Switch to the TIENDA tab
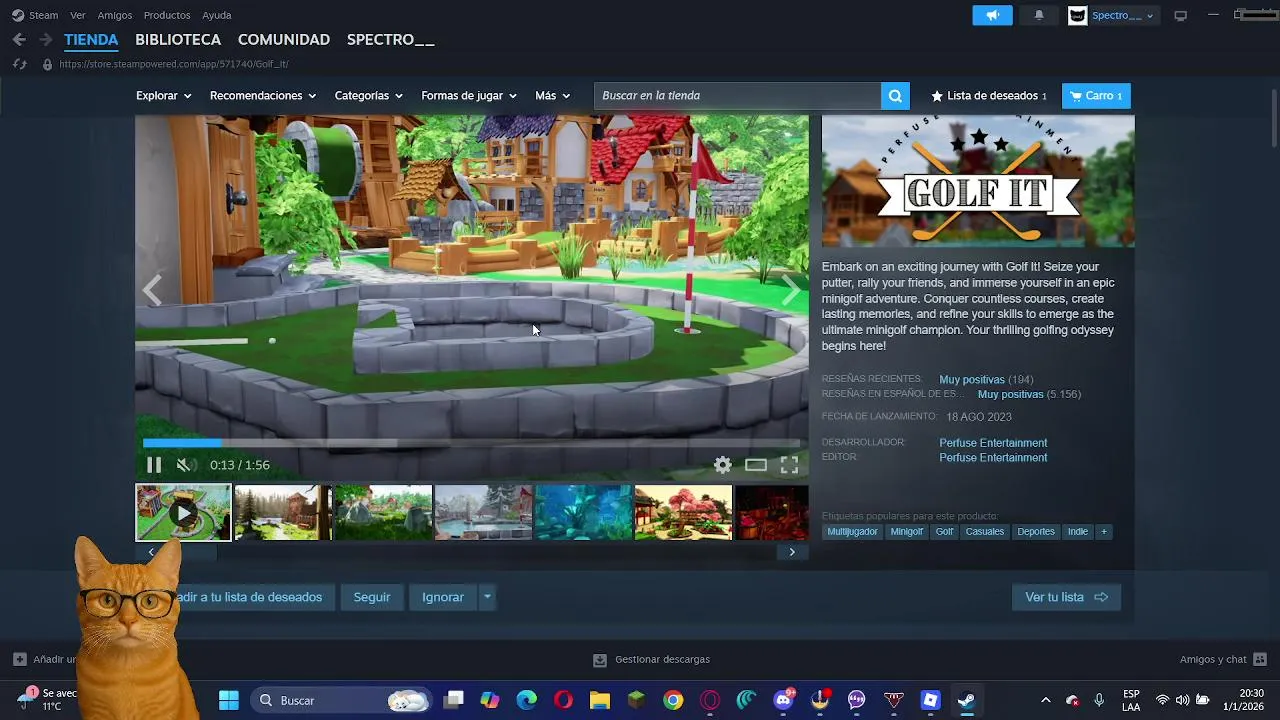Viewport: 1280px width, 720px height. 91,40
